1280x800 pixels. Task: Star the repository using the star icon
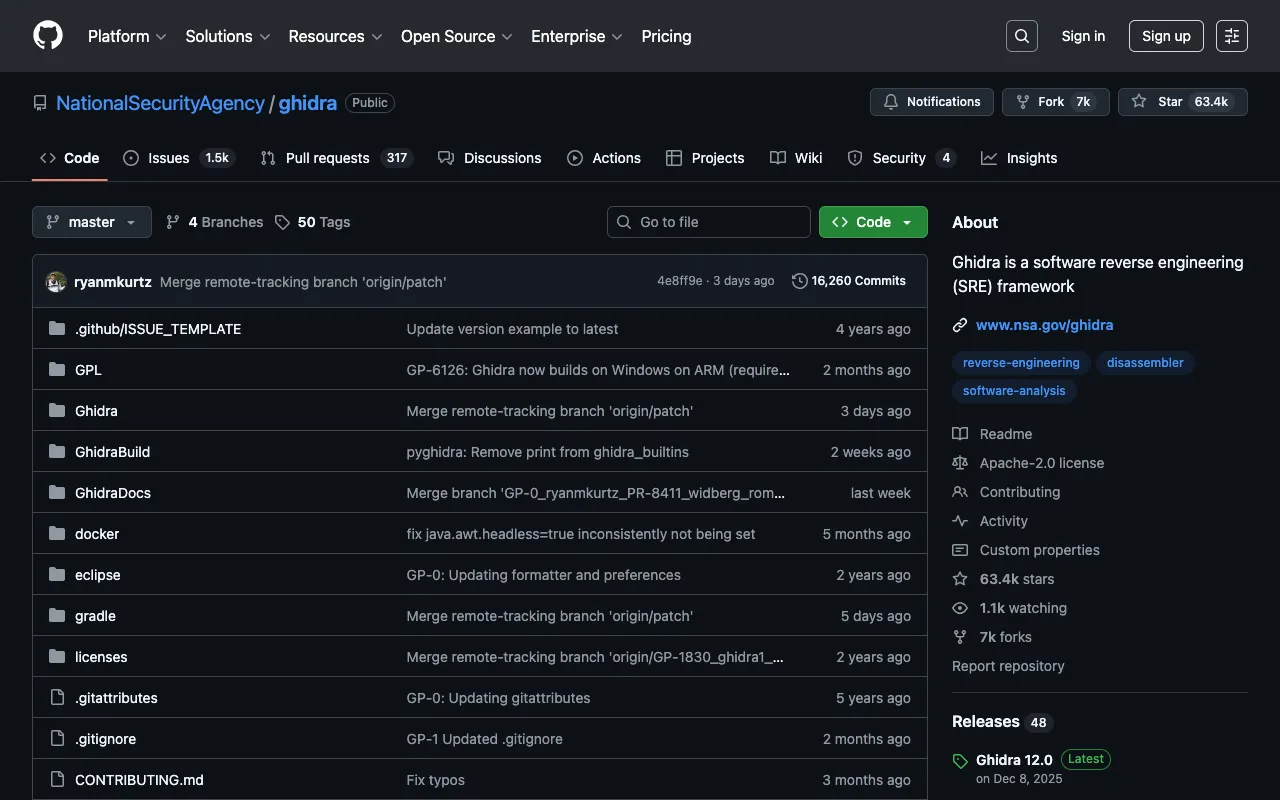(x=1139, y=101)
